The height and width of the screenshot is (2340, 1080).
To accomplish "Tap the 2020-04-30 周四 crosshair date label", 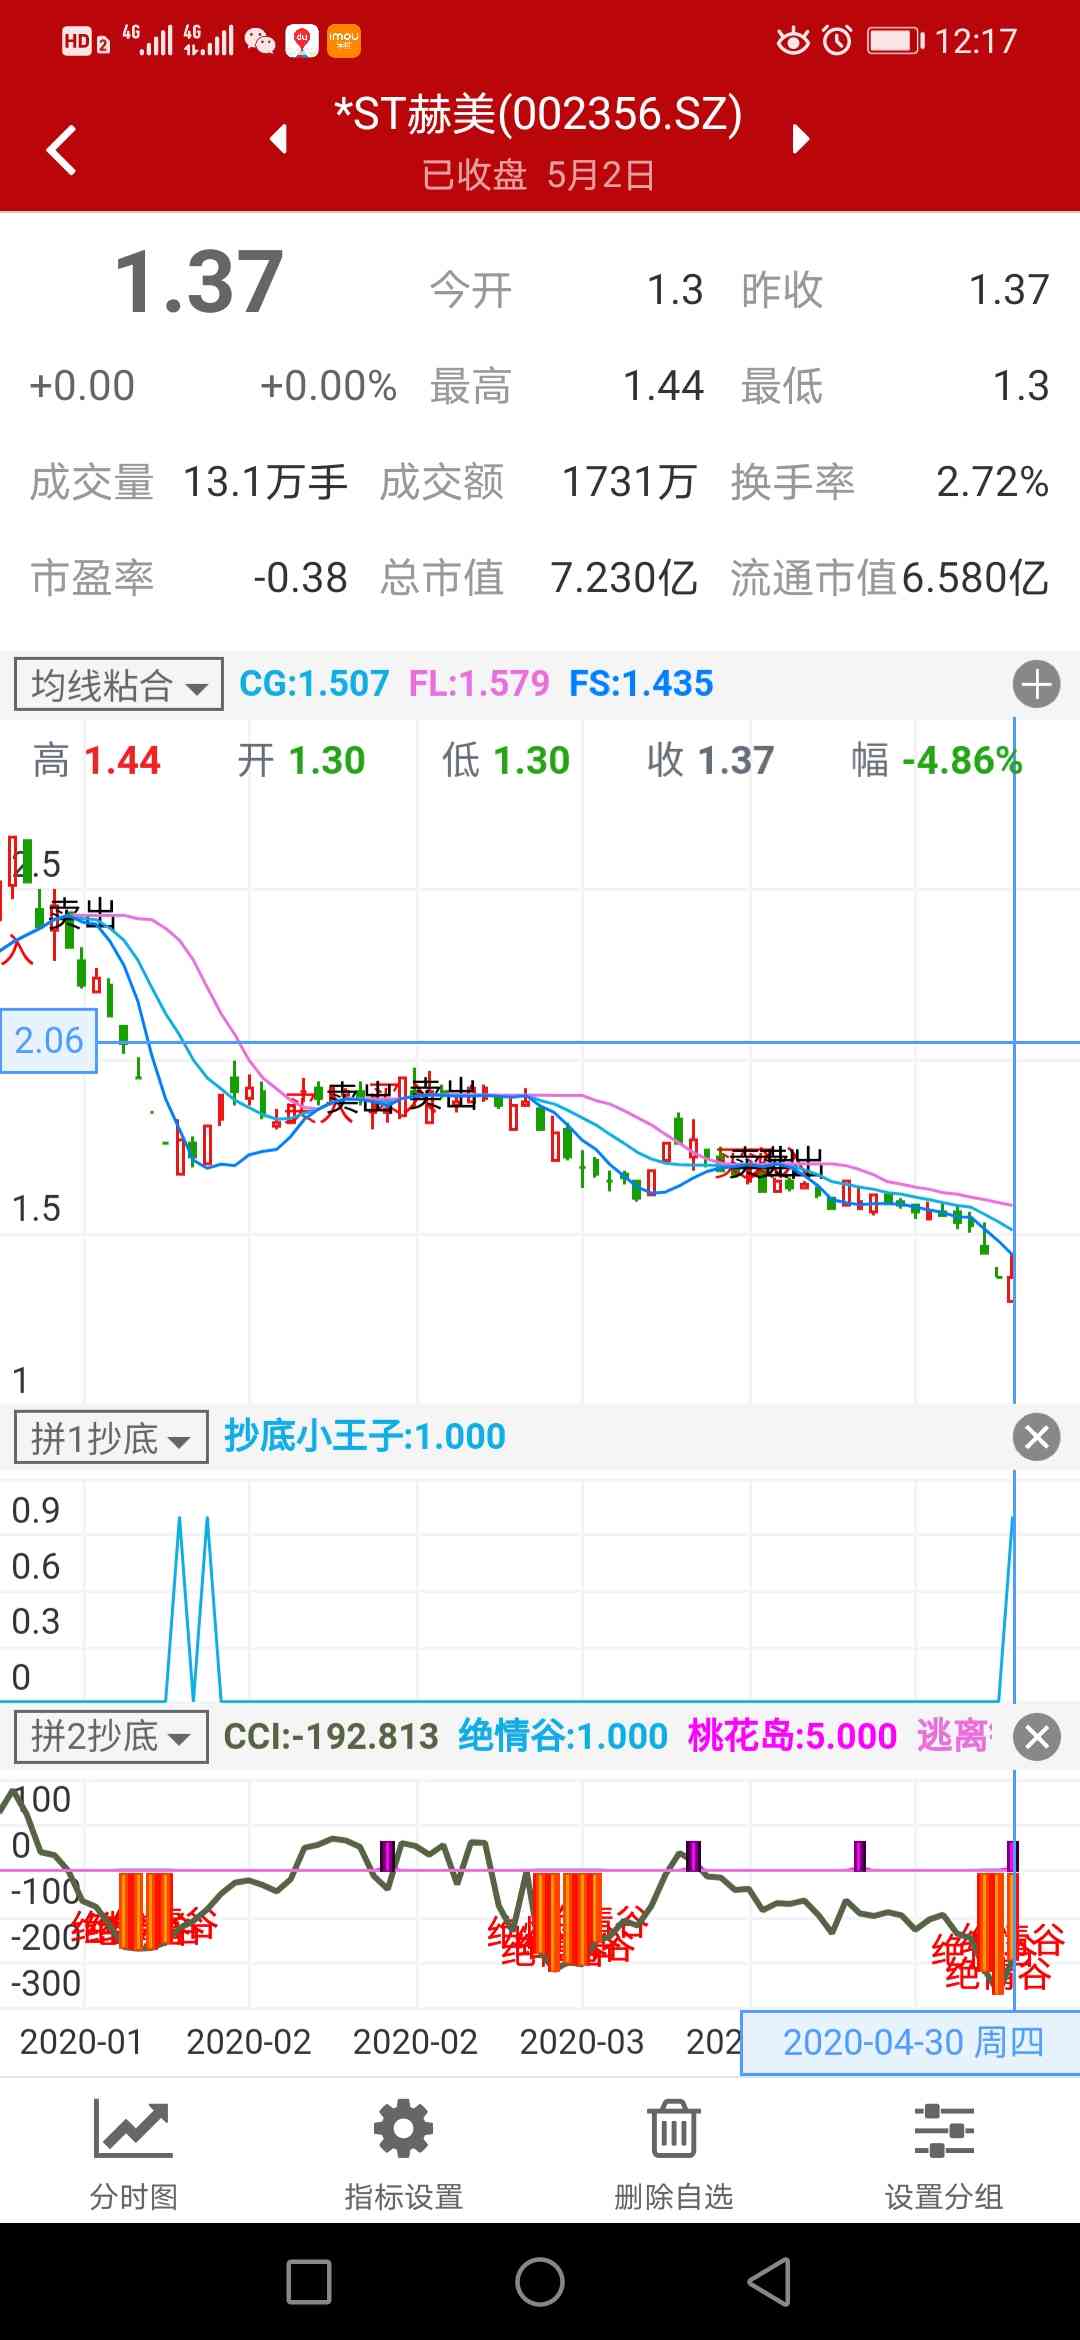I will click(x=911, y=2042).
